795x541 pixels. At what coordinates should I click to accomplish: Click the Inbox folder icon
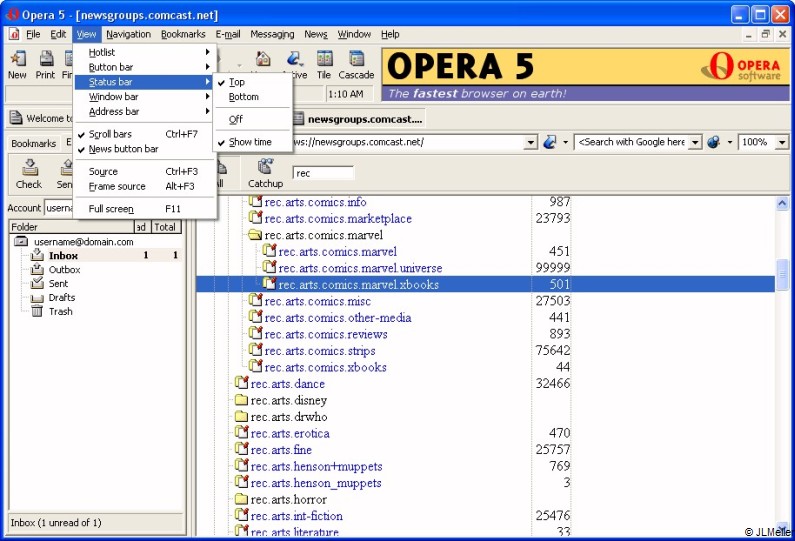click(38, 255)
